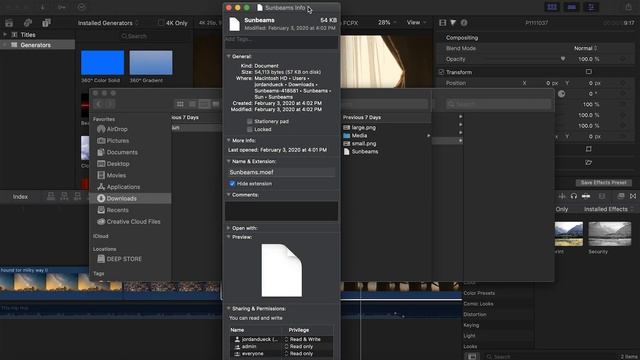
Task: Click the photos and audio sidebar icon
Action: point(28,23)
